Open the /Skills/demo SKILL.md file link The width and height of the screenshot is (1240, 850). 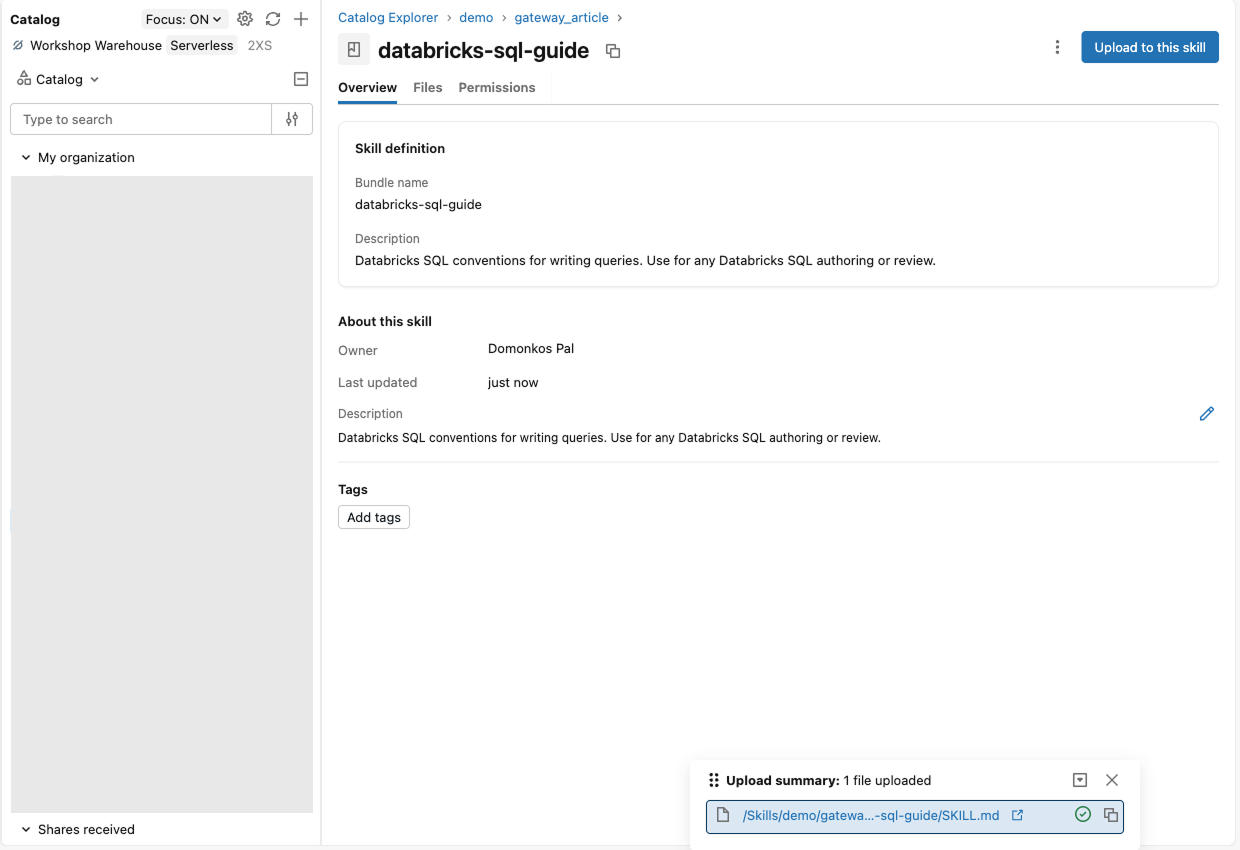click(871, 815)
